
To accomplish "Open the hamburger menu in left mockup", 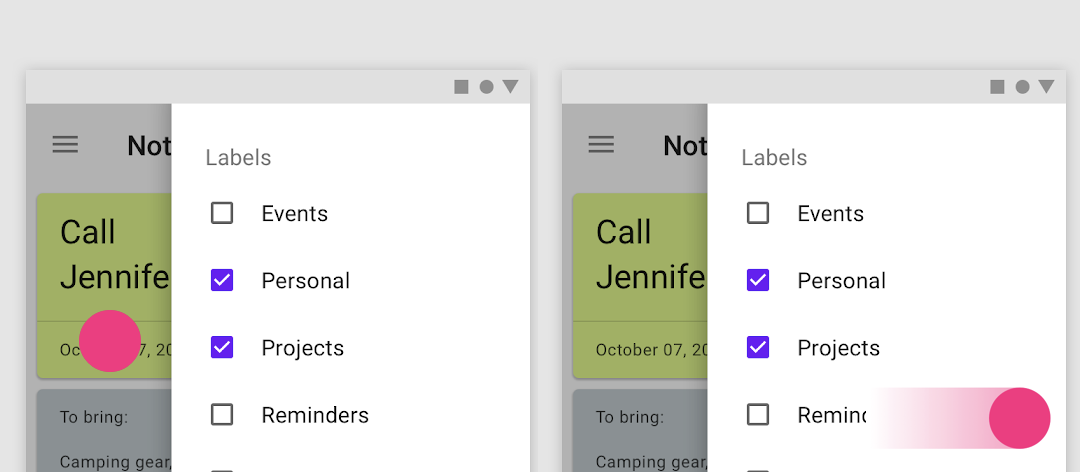I will pos(65,145).
